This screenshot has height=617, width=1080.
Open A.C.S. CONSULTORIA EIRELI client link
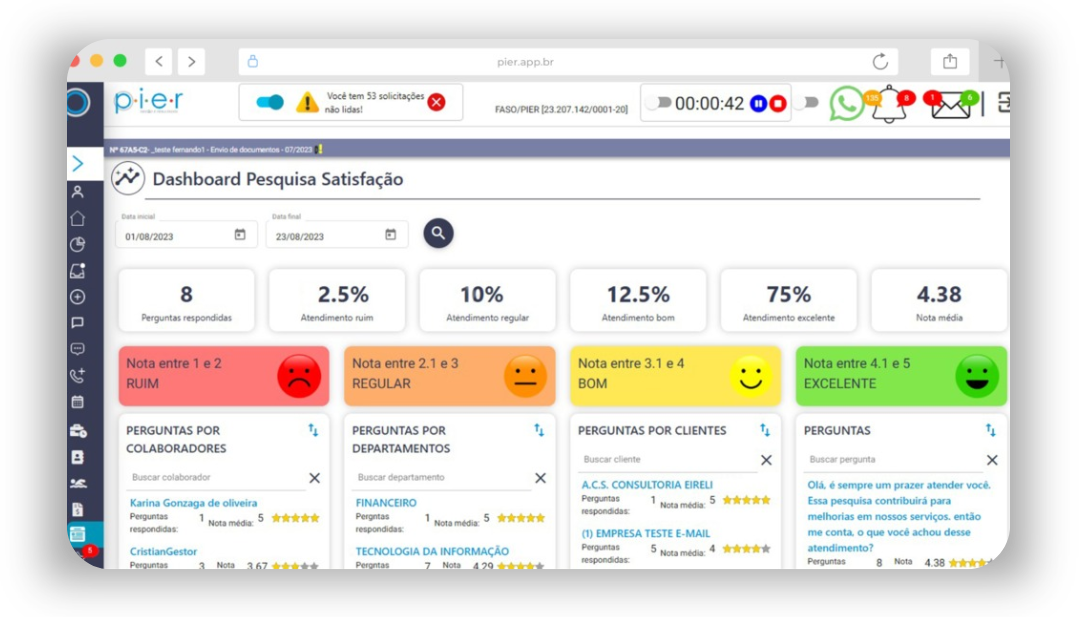647,485
